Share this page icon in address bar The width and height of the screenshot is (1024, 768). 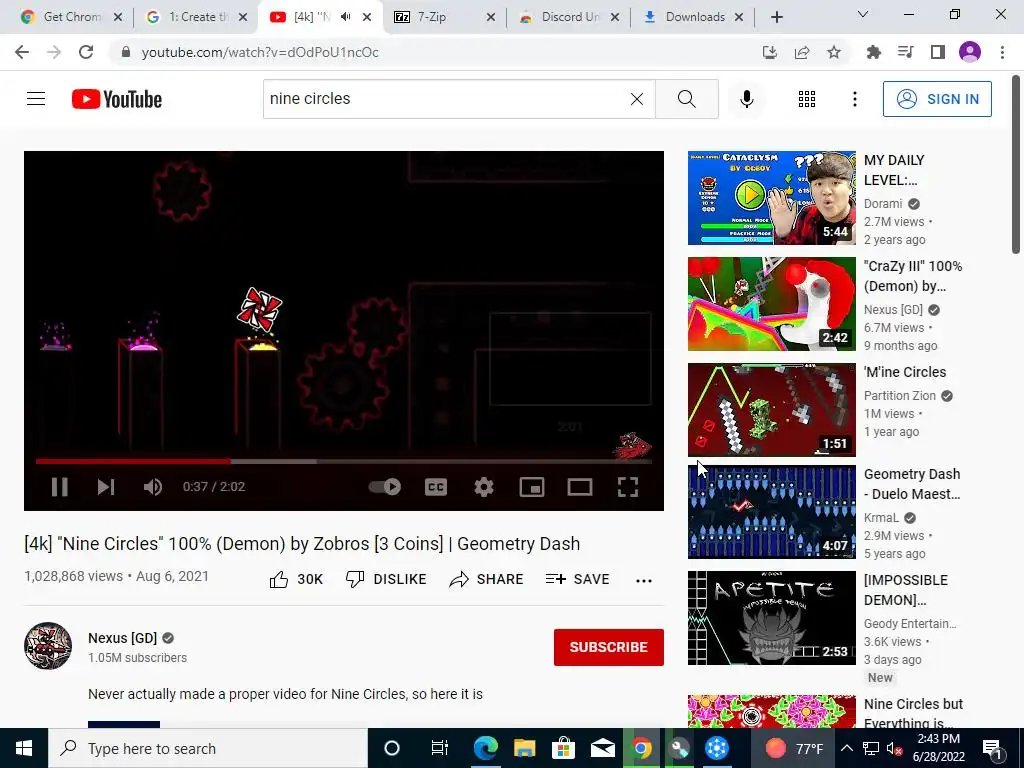(x=802, y=52)
